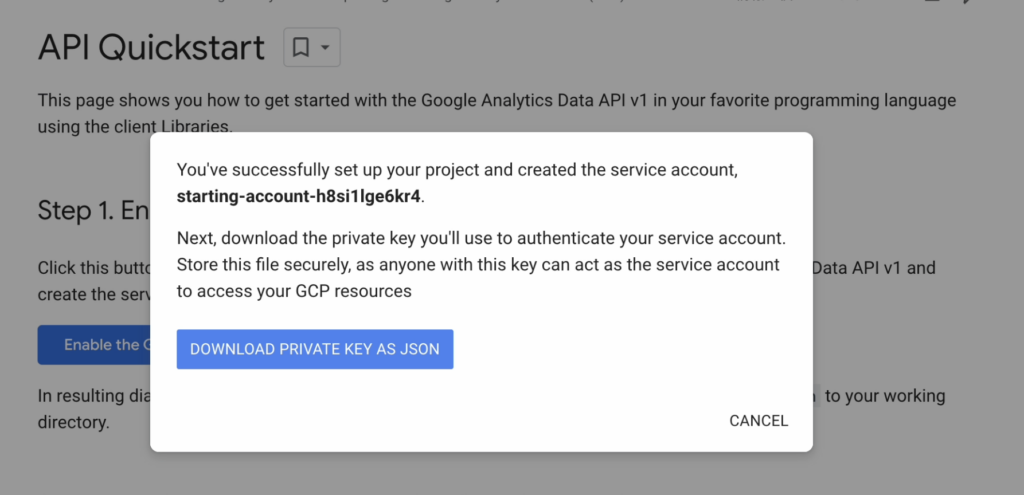Click the 'create the serv' text left of dialog
The image size is (1024, 495).
point(94,295)
